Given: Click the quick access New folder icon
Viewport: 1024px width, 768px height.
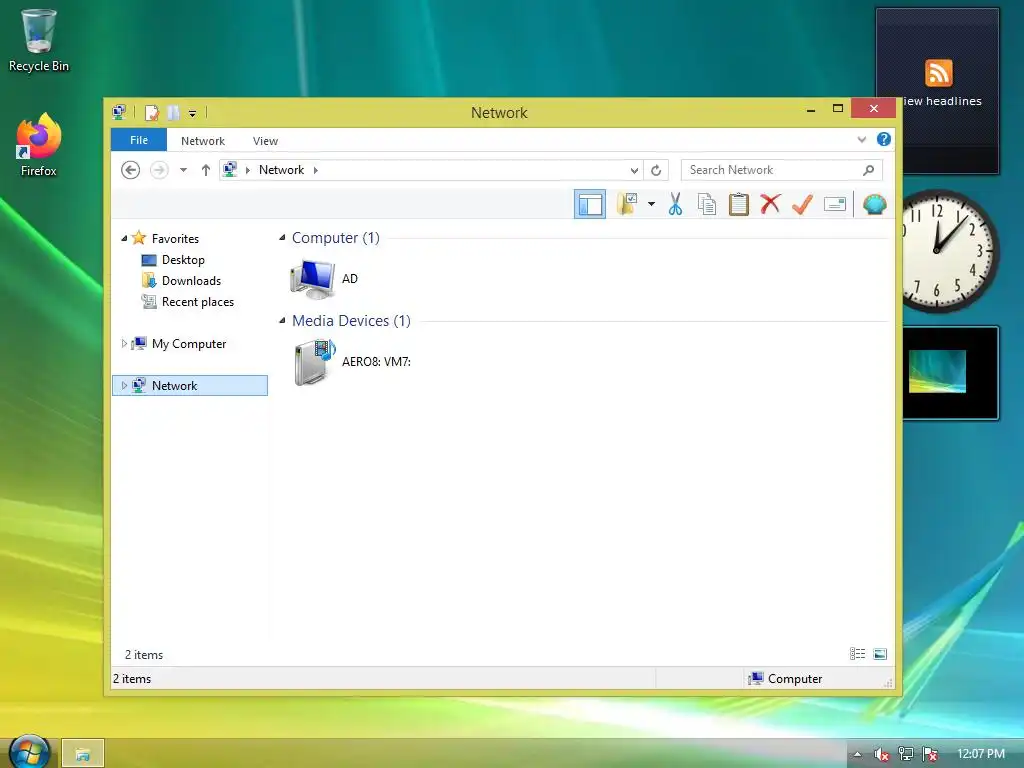Looking at the screenshot, I should coord(173,113).
